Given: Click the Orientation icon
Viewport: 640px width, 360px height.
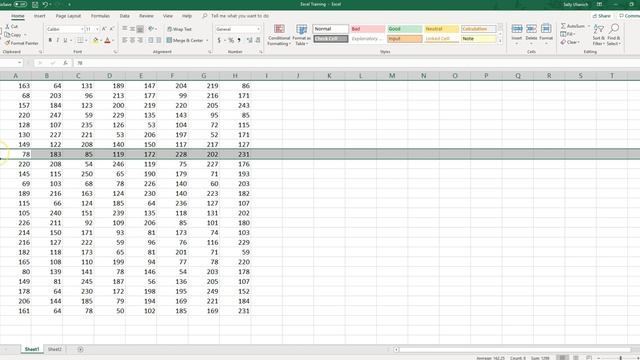Looking at the screenshot, I should coord(151,29).
